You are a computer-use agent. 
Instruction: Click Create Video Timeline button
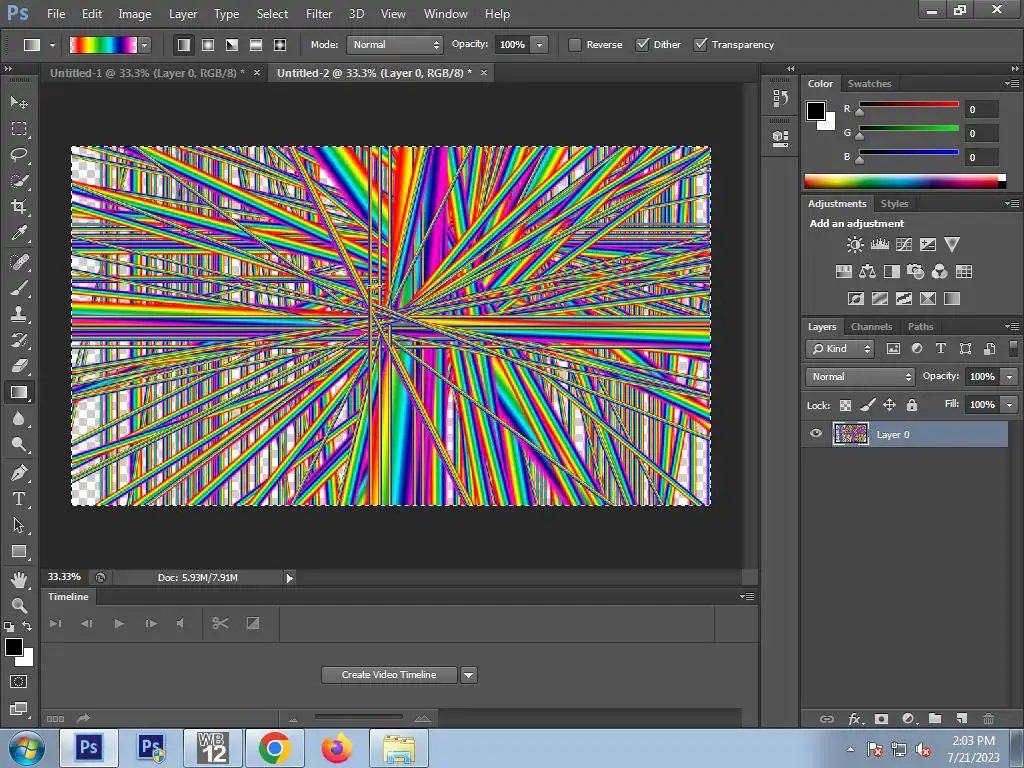pos(389,675)
